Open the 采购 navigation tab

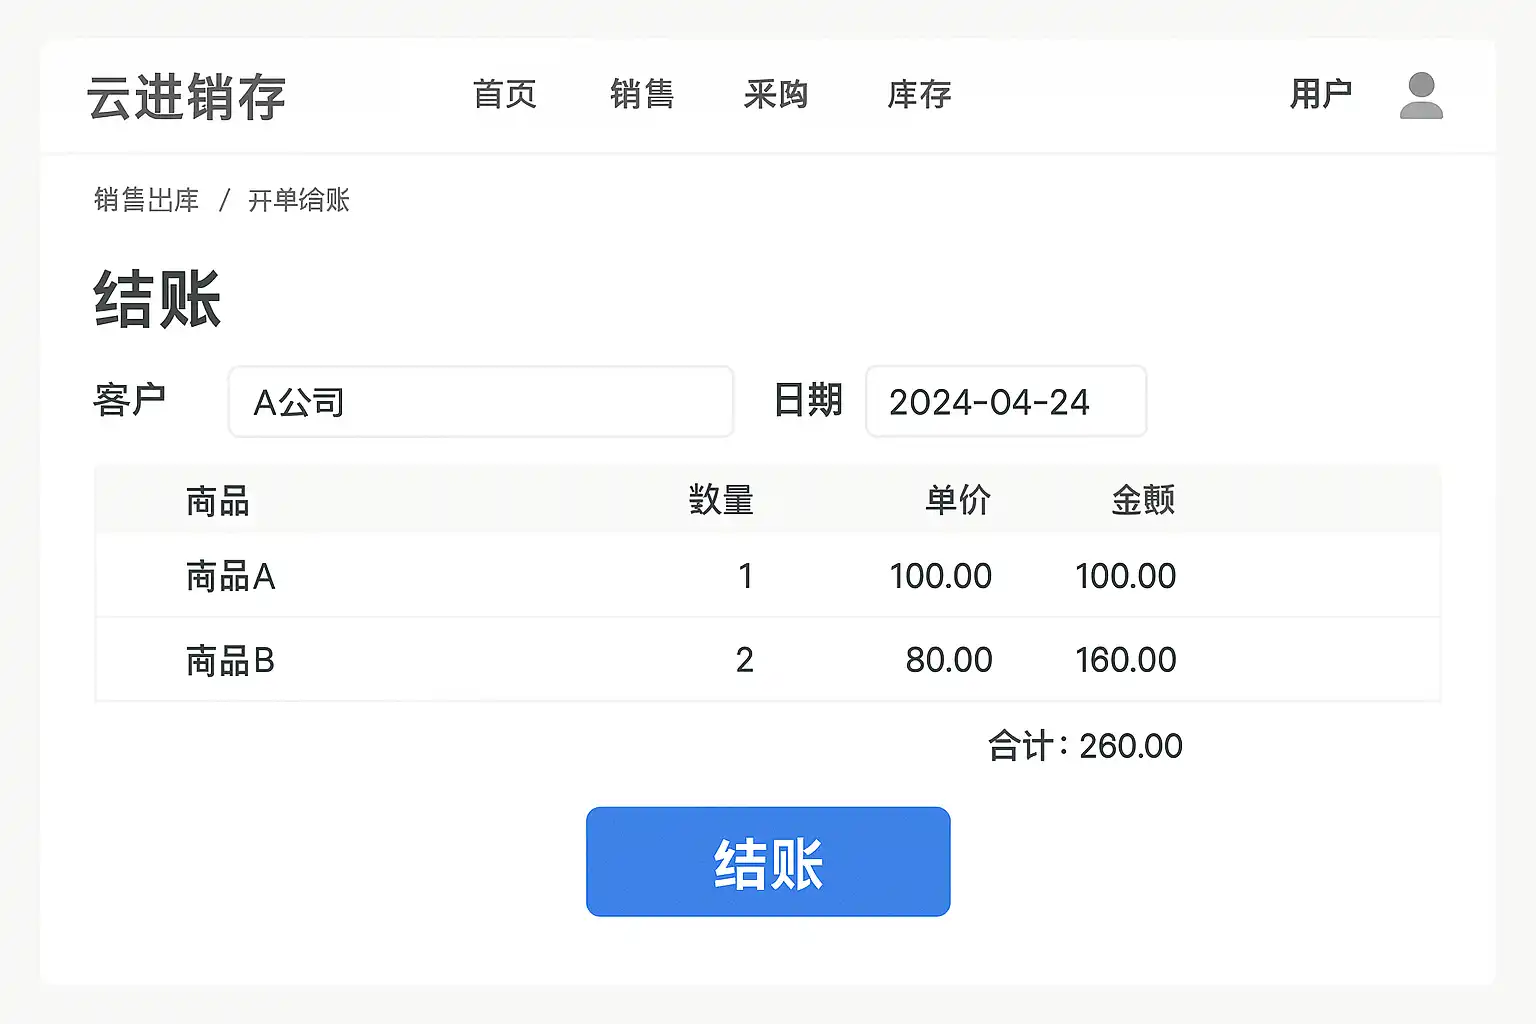(x=776, y=95)
